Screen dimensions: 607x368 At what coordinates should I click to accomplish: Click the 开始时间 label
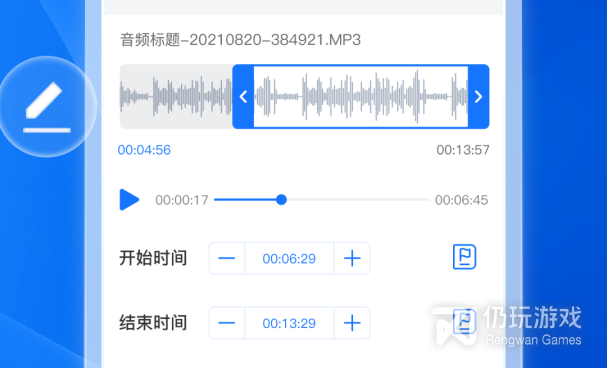153,258
